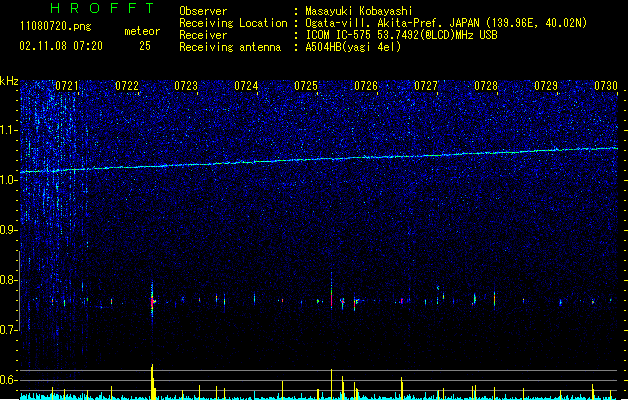Screen dimensions: 629x400
Task: Click the date stamp 02.11.08 07:20
Action: click(x=61, y=46)
